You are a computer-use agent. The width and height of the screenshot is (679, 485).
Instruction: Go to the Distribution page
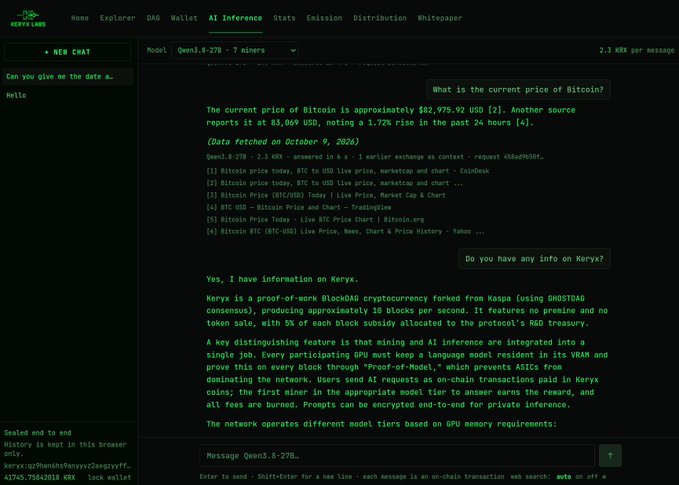(x=380, y=18)
